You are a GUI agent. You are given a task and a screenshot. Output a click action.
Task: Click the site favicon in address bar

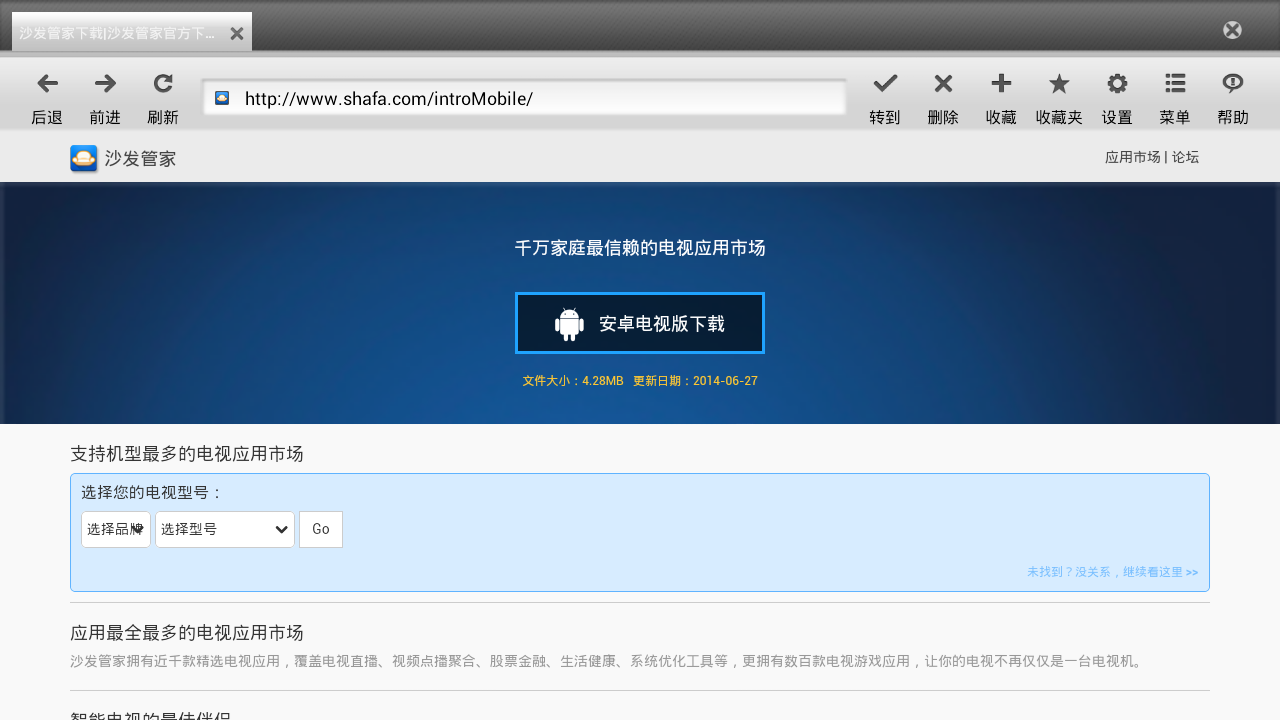[x=222, y=98]
